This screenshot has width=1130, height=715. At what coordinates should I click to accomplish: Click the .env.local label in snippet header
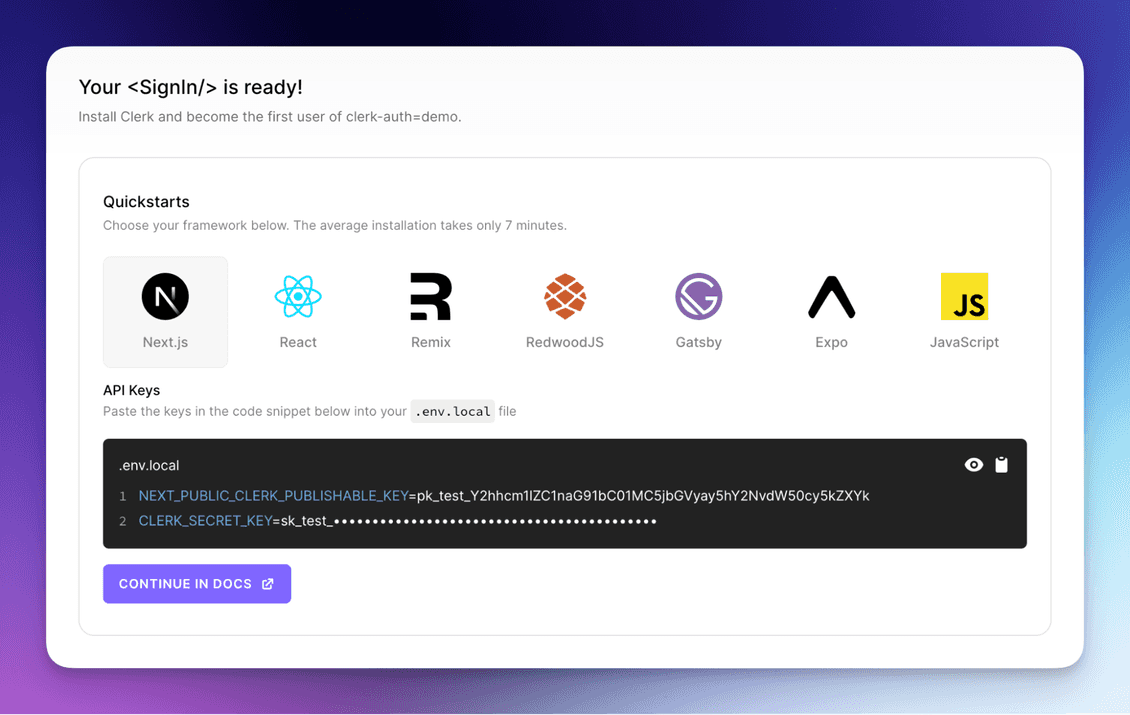click(149, 464)
